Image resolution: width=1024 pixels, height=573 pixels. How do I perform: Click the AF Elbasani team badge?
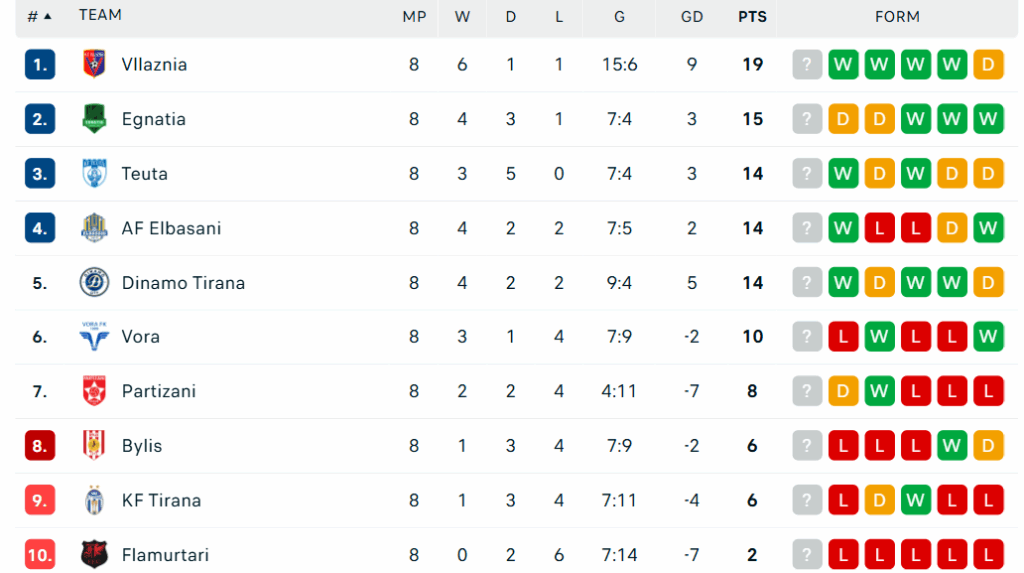94,228
